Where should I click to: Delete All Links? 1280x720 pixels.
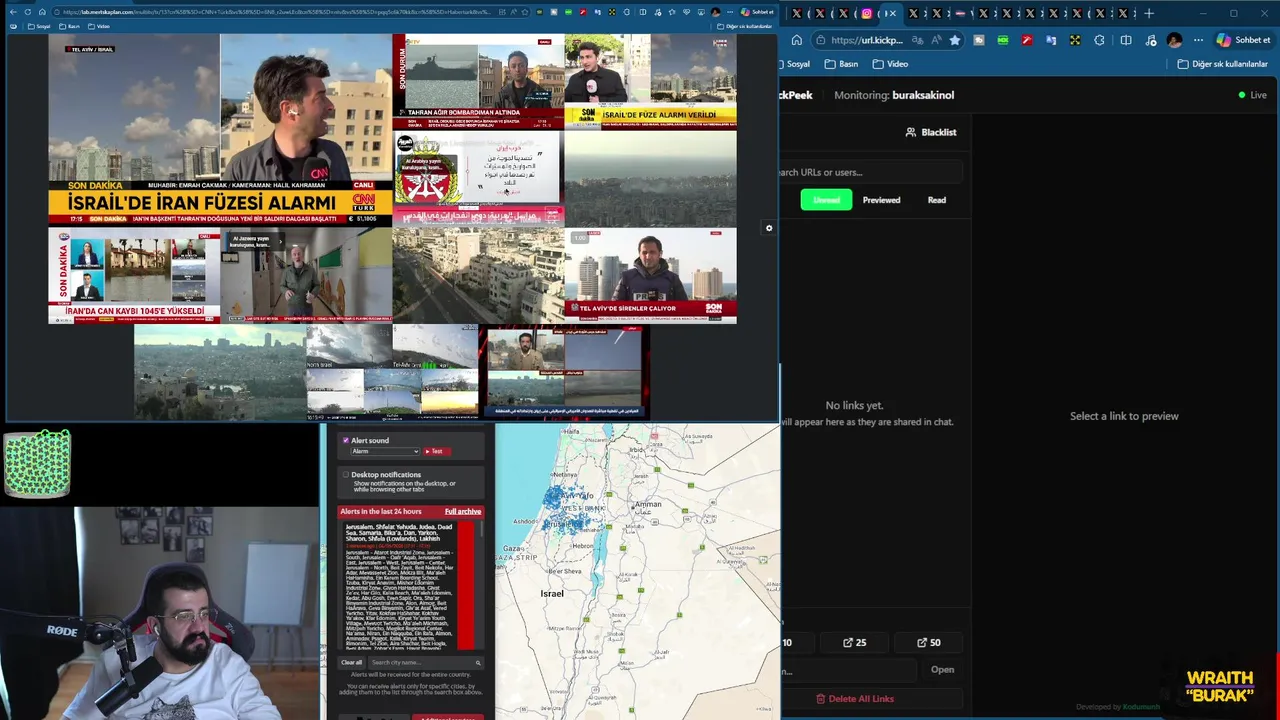(855, 699)
